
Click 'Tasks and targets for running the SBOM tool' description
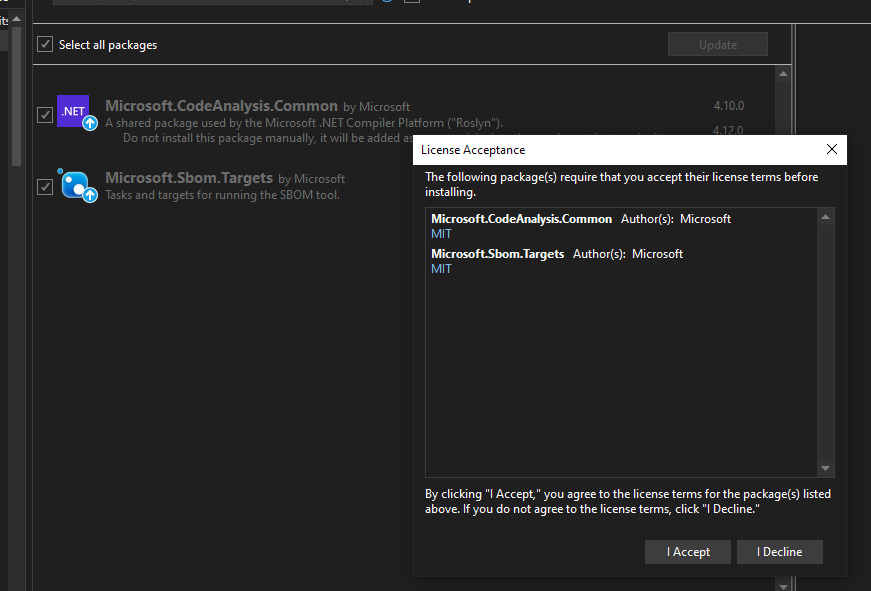(x=222, y=195)
